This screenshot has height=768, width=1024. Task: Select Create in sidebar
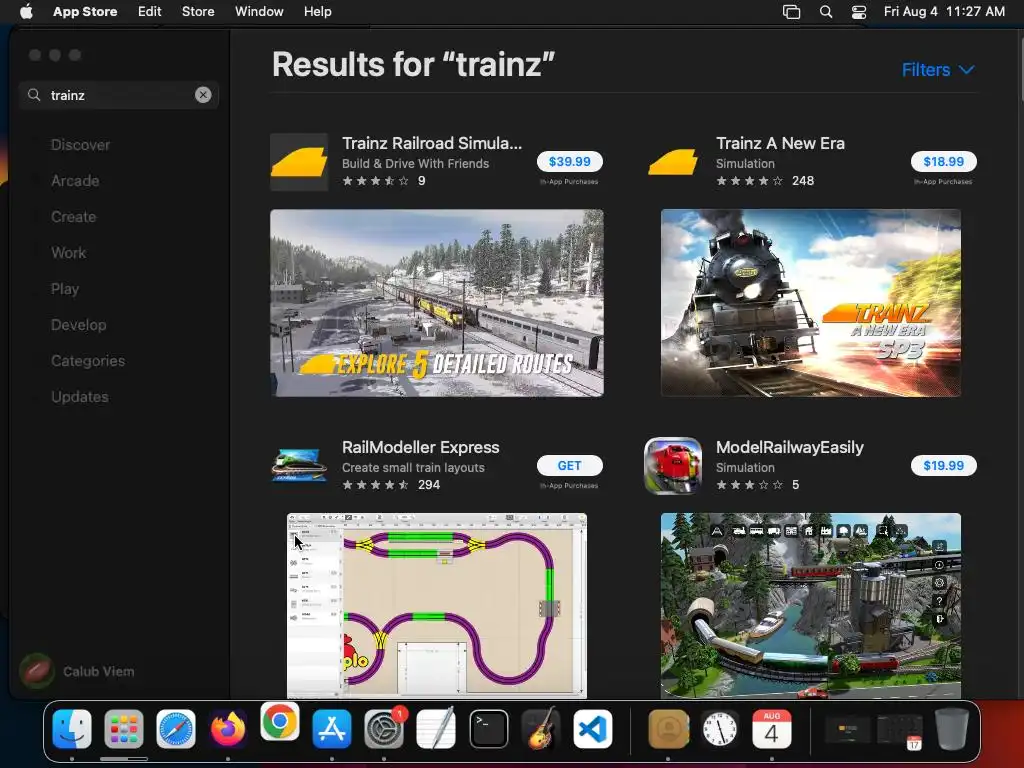pos(73,217)
